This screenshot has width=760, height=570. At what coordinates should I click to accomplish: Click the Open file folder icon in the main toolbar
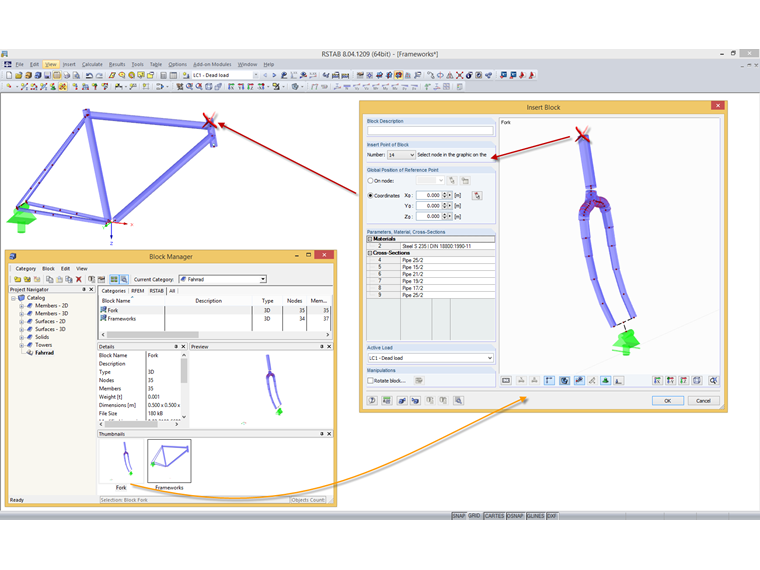(18, 75)
